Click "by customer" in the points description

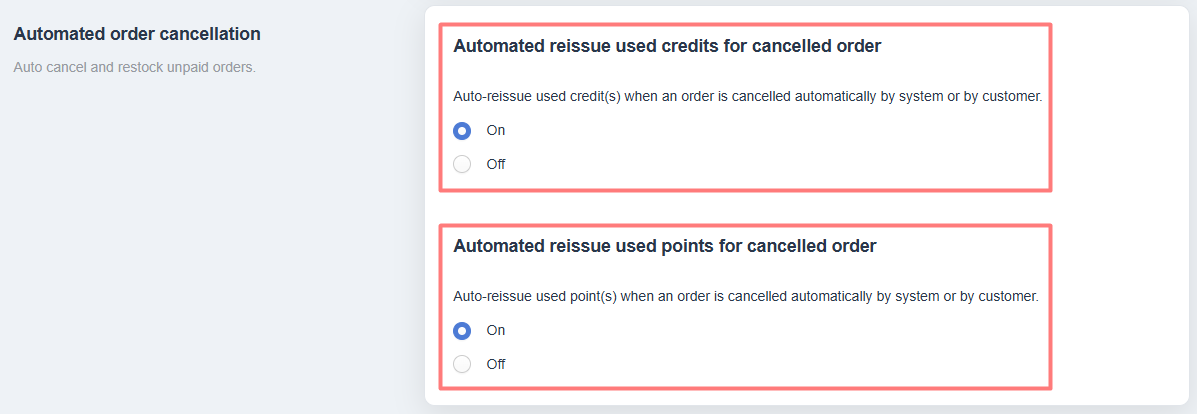pos(1002,297)
